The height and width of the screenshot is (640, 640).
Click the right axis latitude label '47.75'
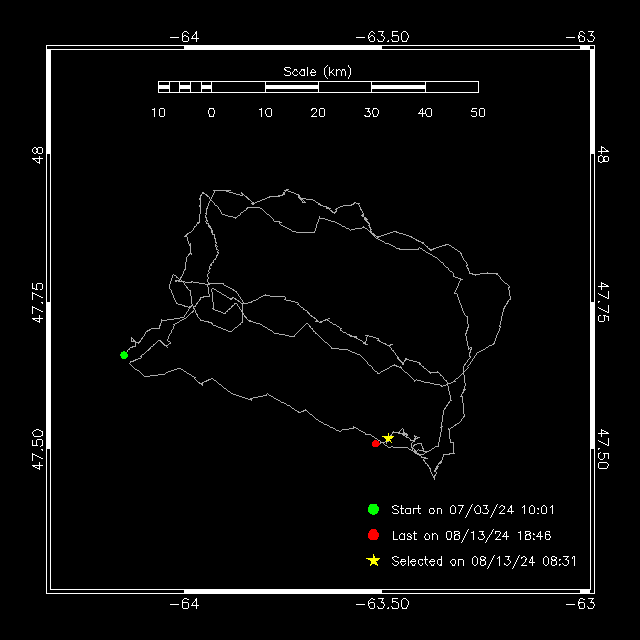click(603, 302)
